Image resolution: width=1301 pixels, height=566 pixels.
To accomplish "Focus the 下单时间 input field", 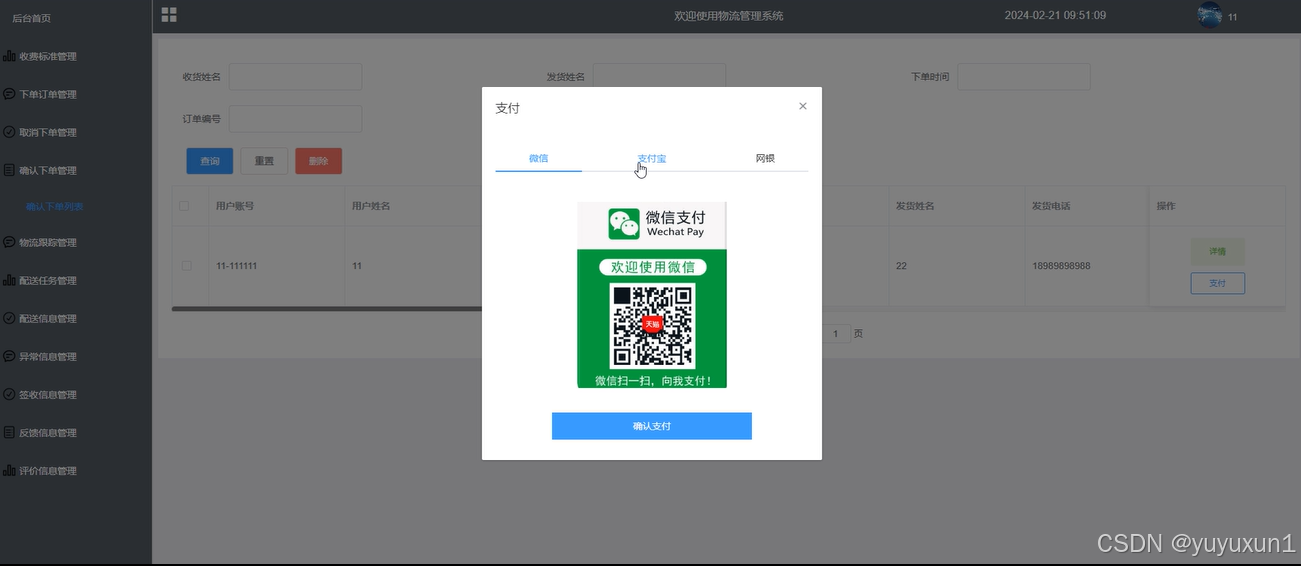I will click(x=1023, y=77).
